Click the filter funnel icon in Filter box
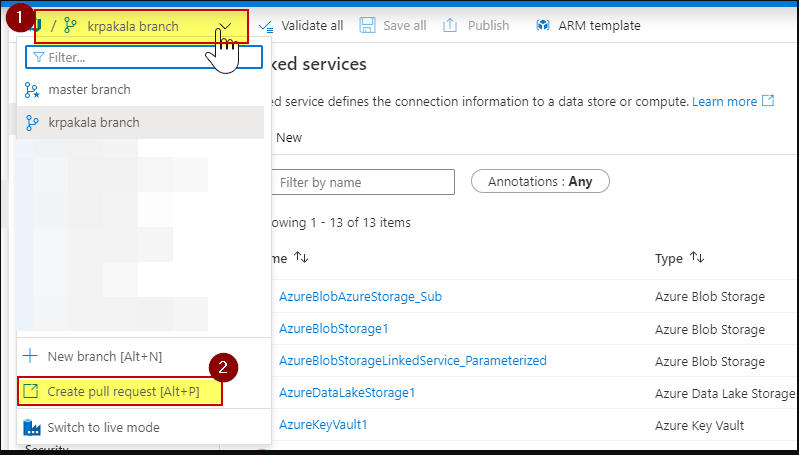The image size is (799, 455). pos(38,57)
